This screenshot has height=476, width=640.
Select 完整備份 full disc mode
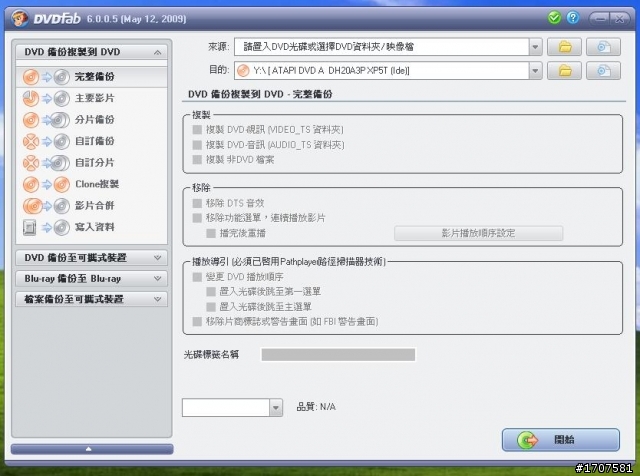tap(92, 77)
